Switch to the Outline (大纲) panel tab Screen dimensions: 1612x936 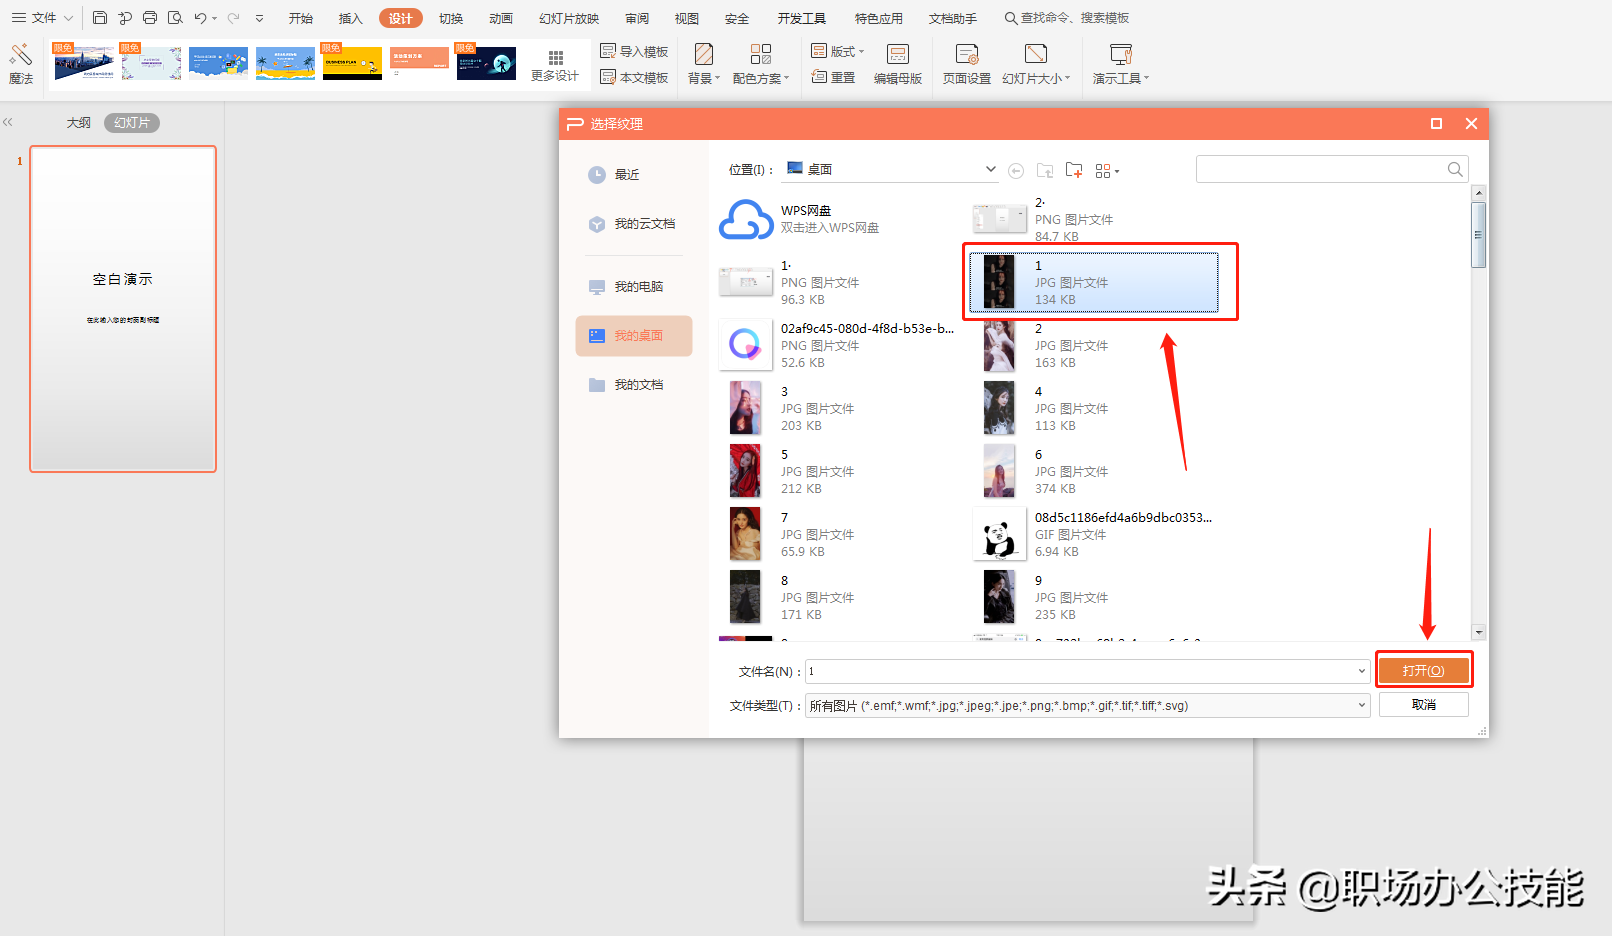click(x=79, y=123)
